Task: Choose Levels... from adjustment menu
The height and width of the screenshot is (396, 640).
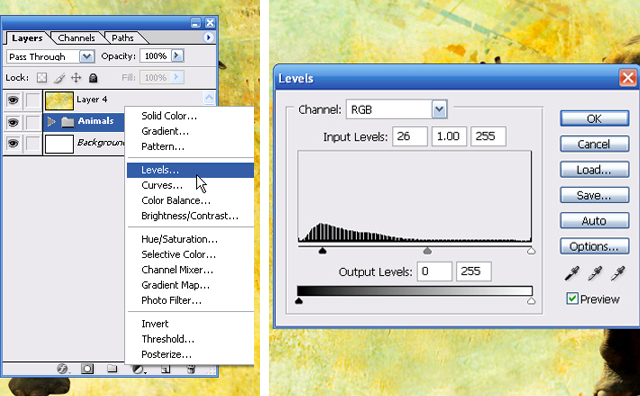Action: pos(190,170)
